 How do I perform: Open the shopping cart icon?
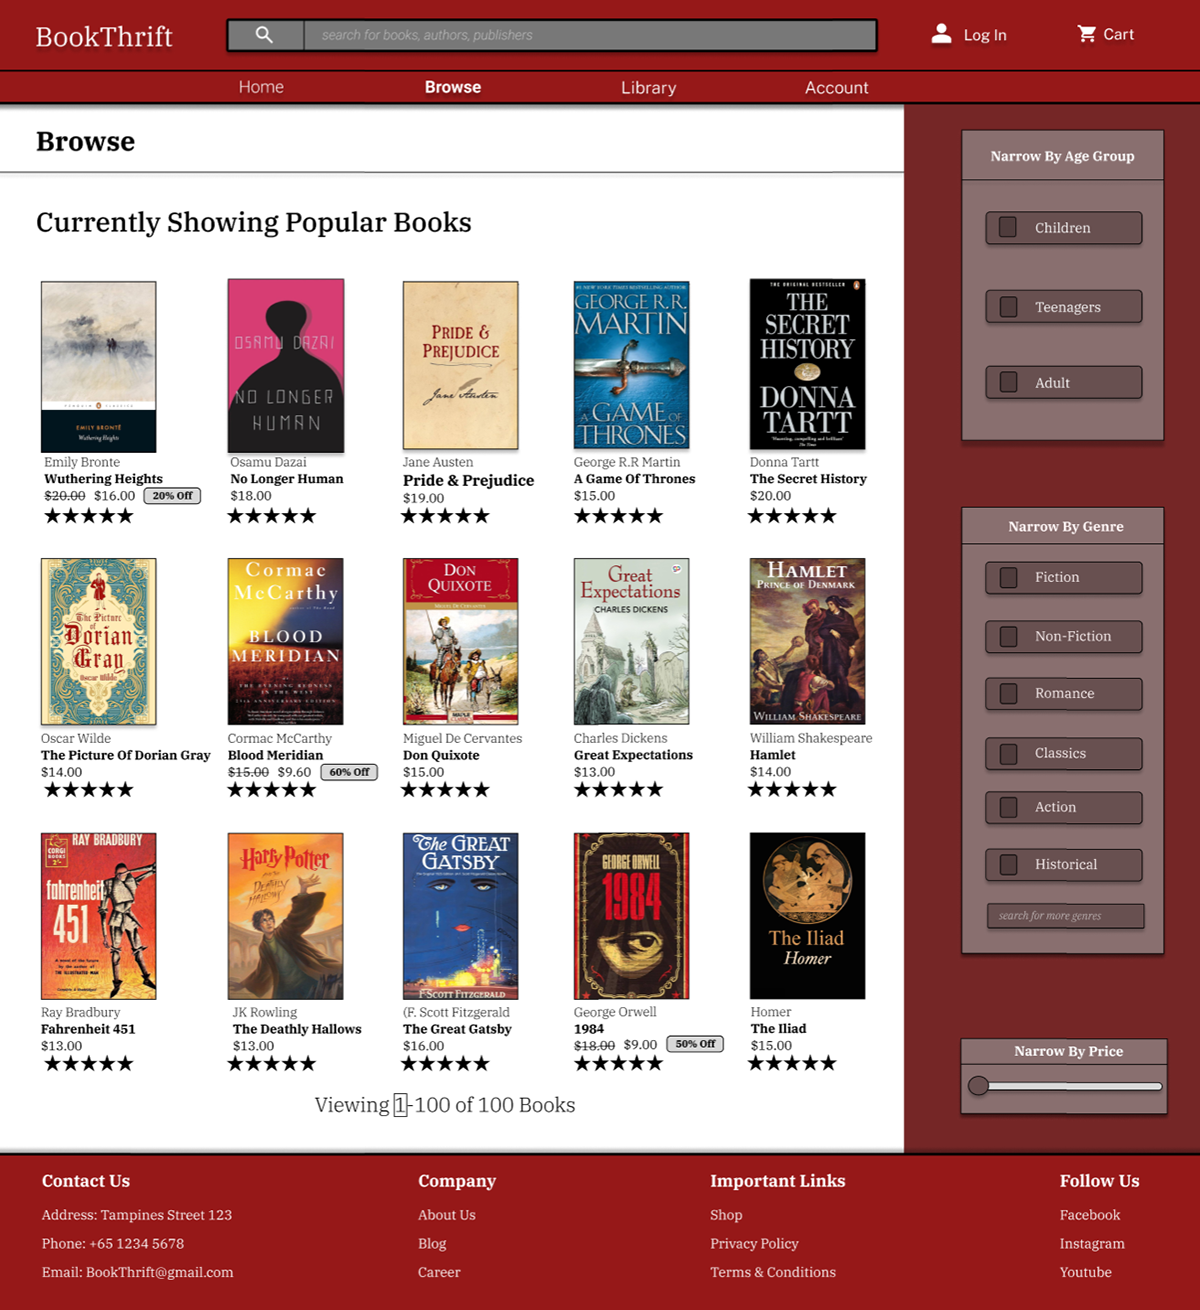1086,34
